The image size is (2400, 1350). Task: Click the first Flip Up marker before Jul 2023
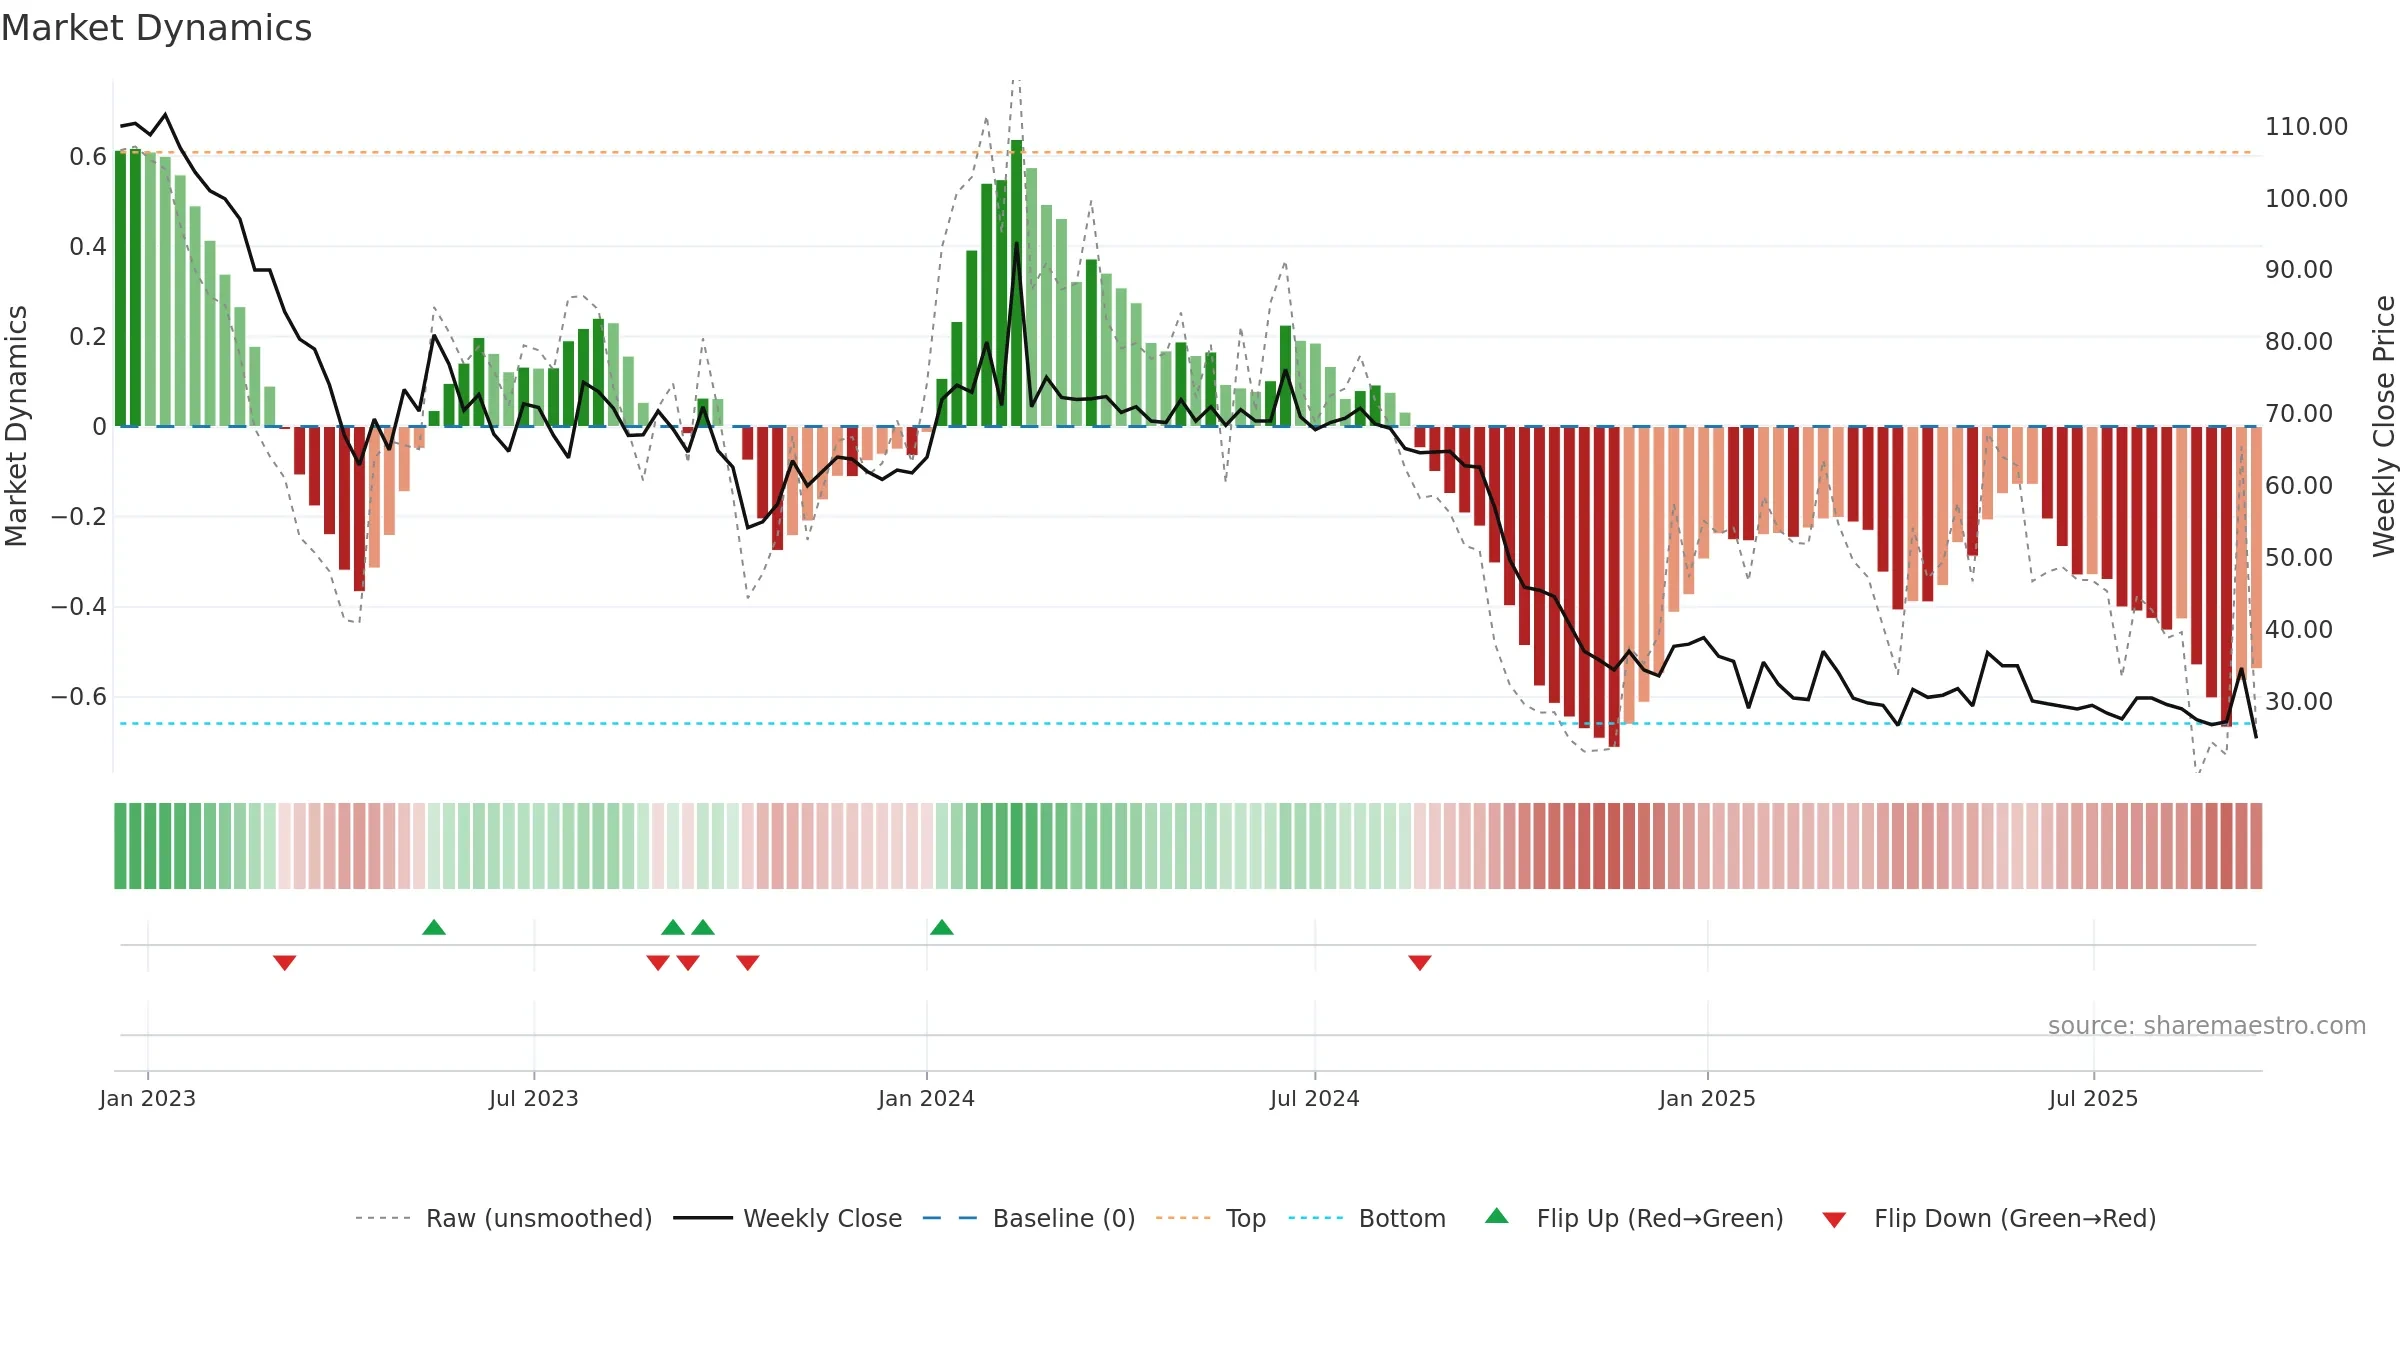pyautogui.click(x=434, y=927)
